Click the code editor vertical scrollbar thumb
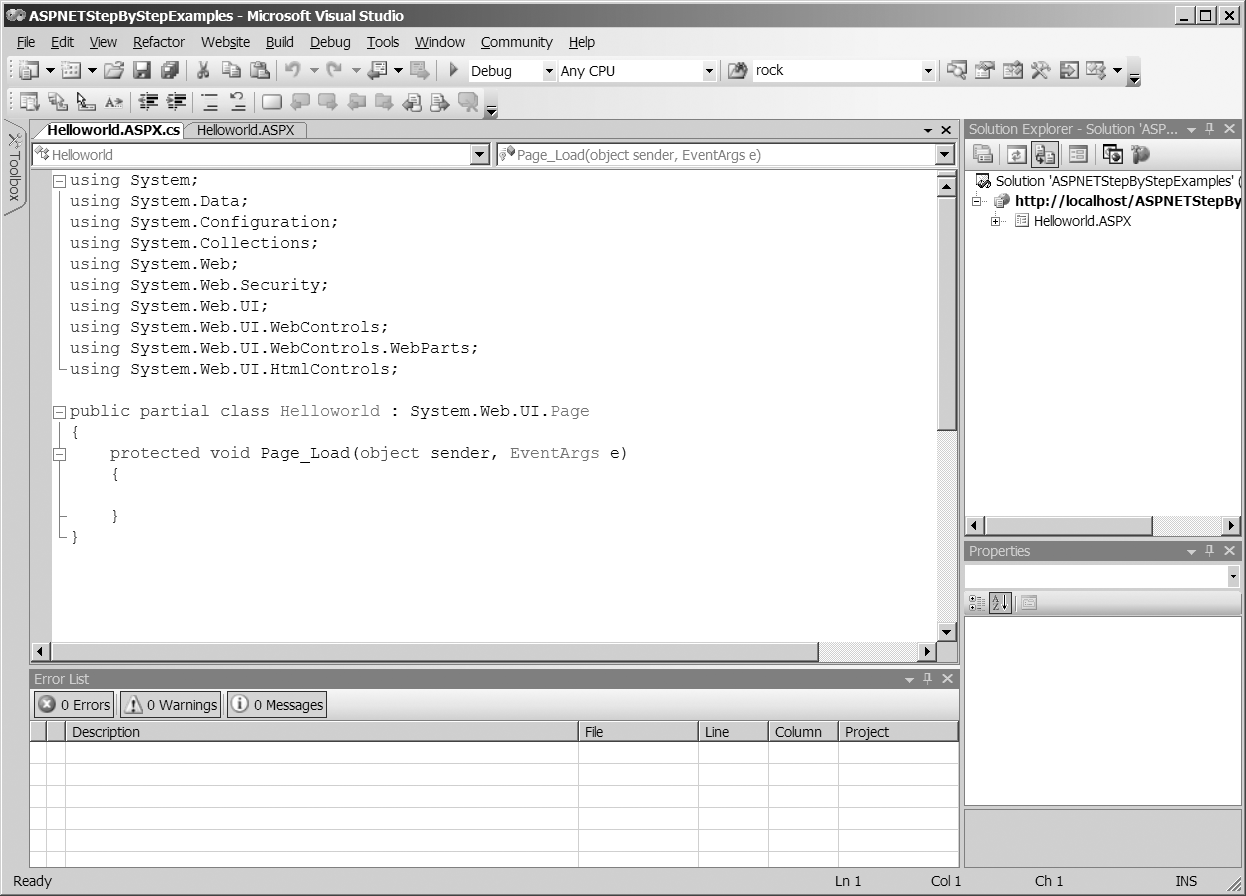Viewport: 1246px width, 896px height. (946, 312)
